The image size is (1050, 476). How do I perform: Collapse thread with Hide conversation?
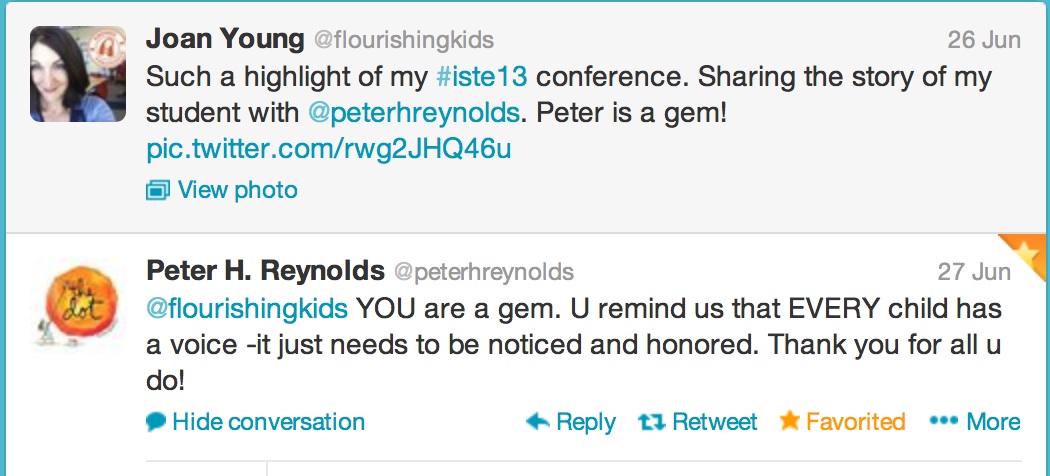coord(268,422)
